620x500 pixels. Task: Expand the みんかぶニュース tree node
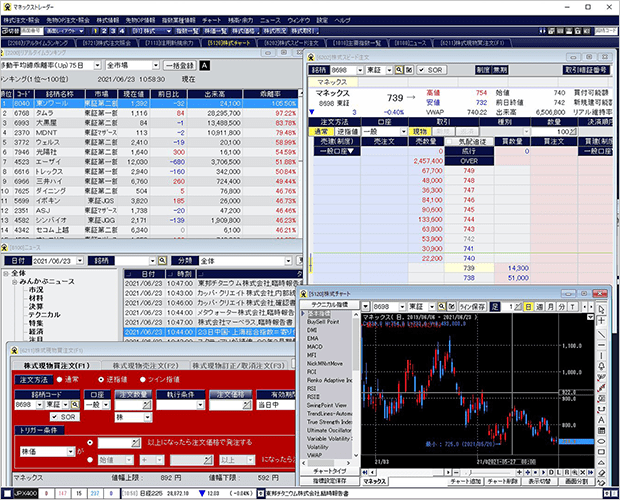[x=14, y=282]
